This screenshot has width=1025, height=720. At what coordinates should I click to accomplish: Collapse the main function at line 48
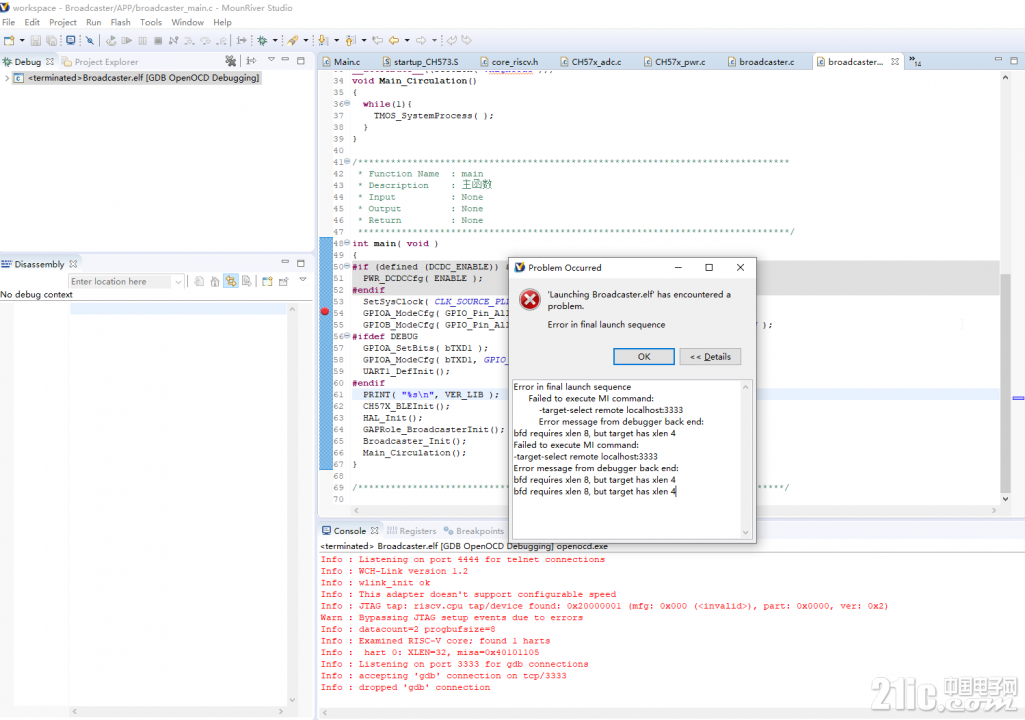click(x=347, y=243)
